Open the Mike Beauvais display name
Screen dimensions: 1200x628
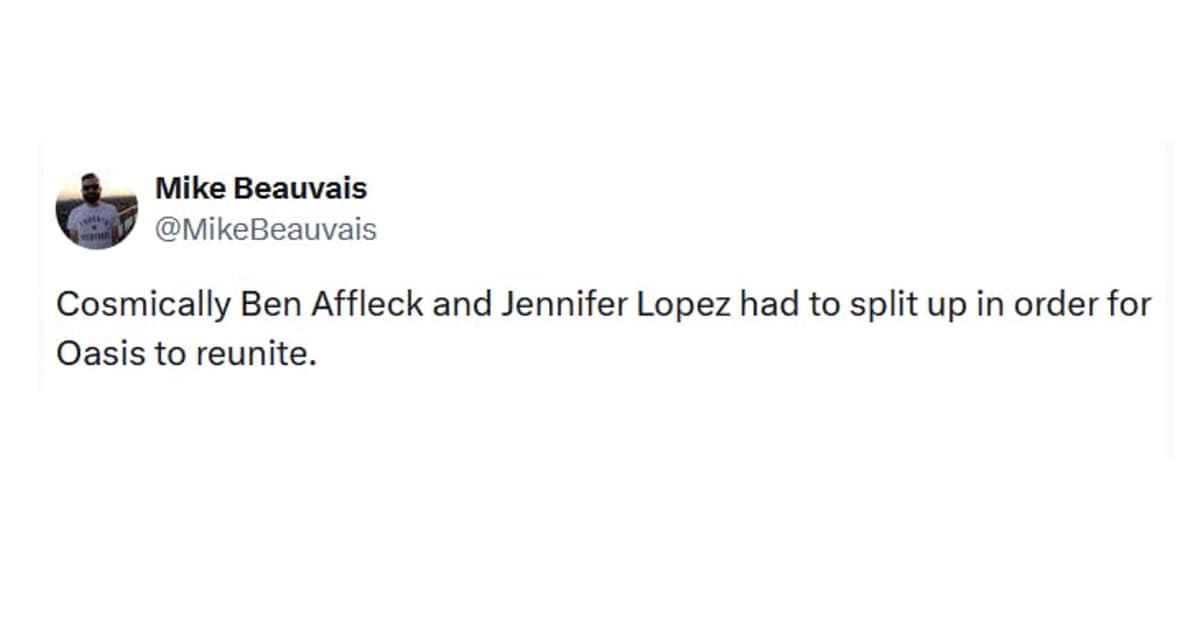coord(261,188)
